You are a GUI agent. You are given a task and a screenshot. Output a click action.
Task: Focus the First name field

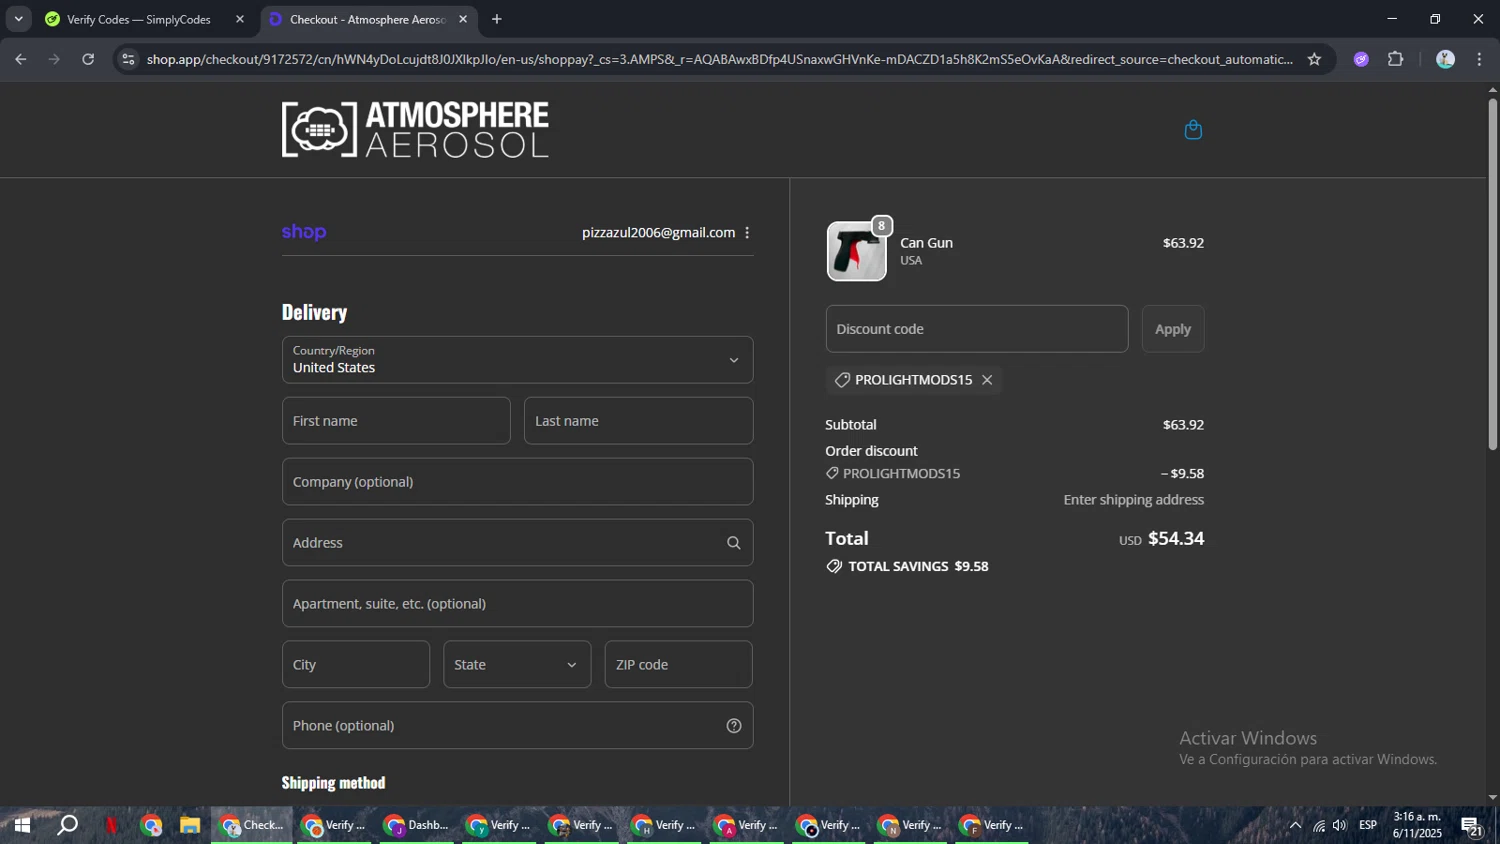pyautogui.click(x=396, y=421)
